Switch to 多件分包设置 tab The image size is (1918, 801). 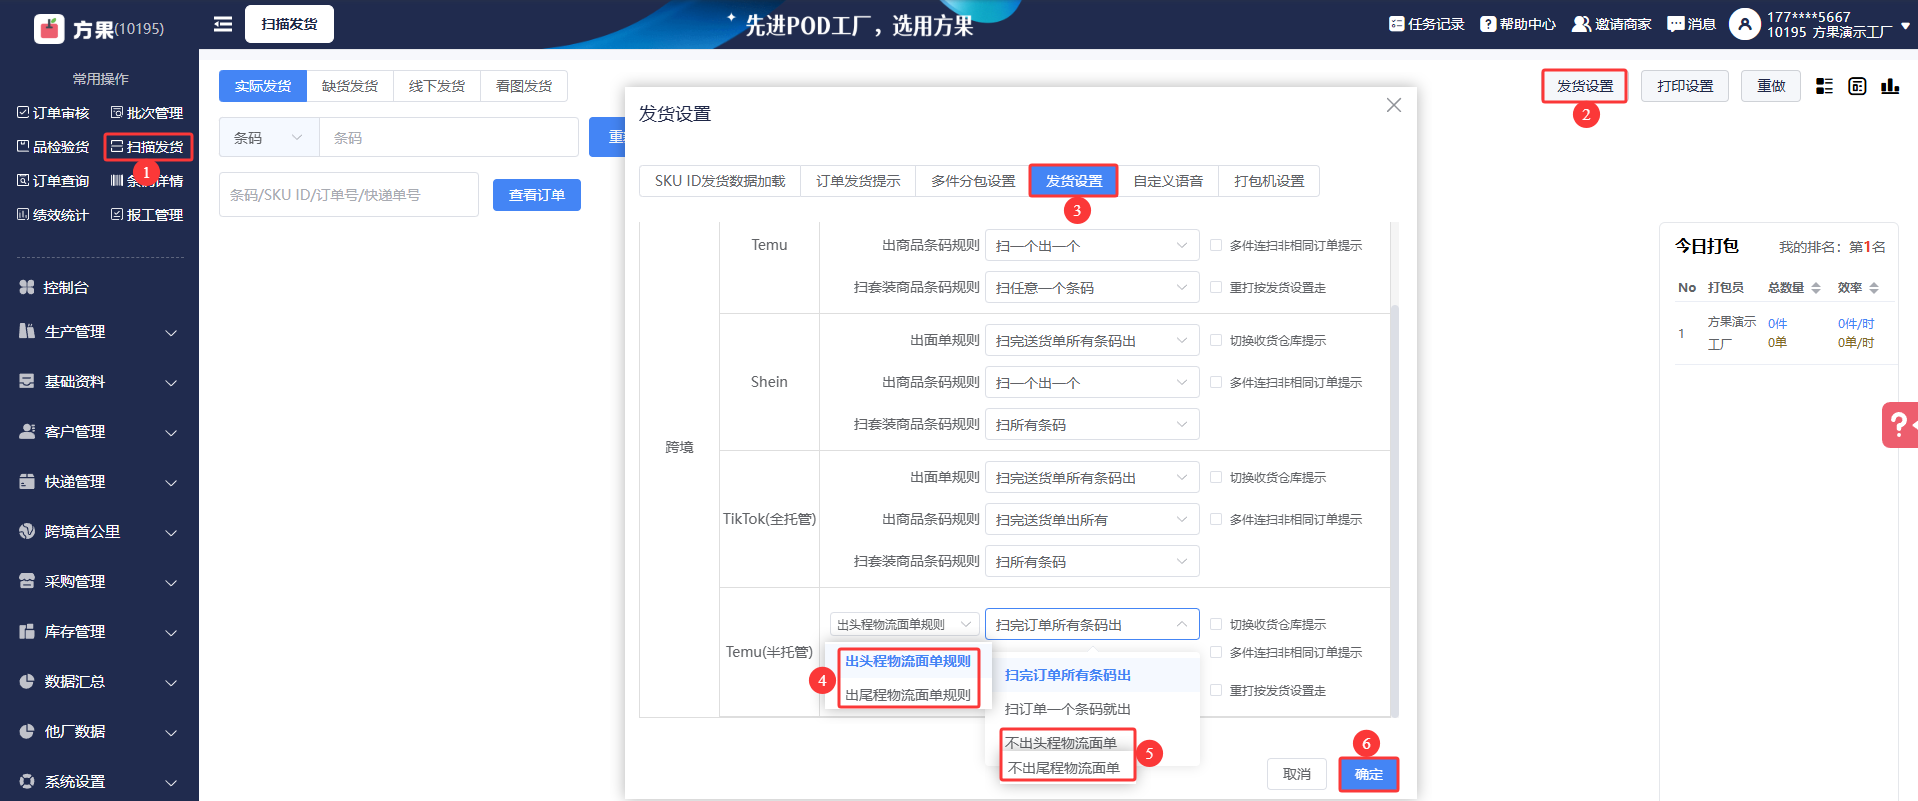(972, 181)
